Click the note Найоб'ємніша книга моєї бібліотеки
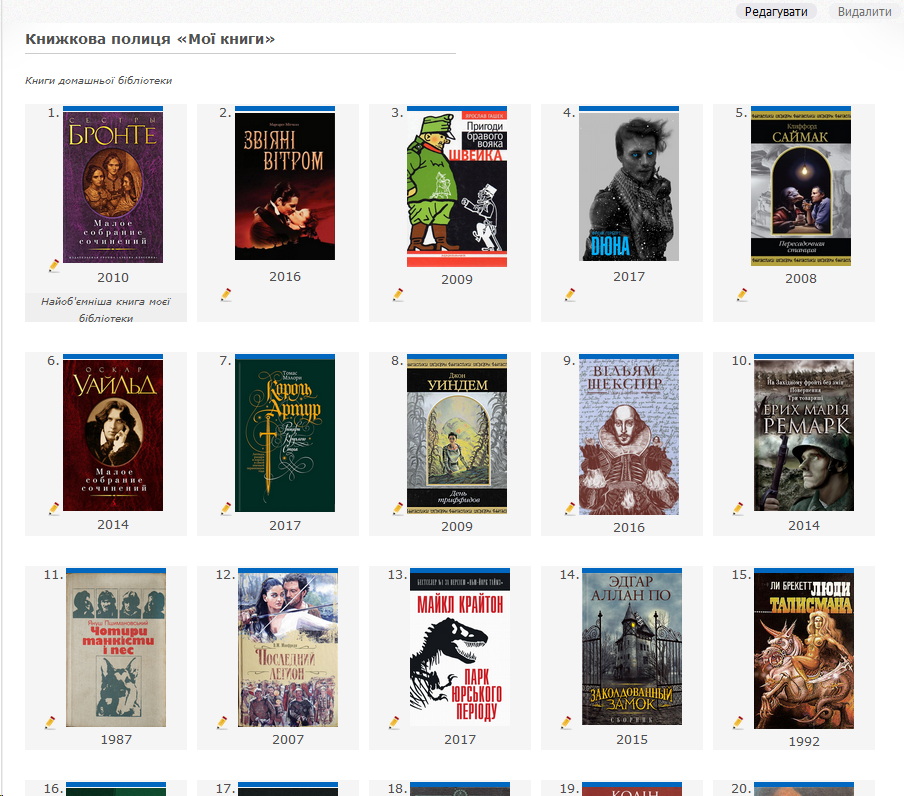The width and height of the screenshot is (904, 796). pos(106,310)
